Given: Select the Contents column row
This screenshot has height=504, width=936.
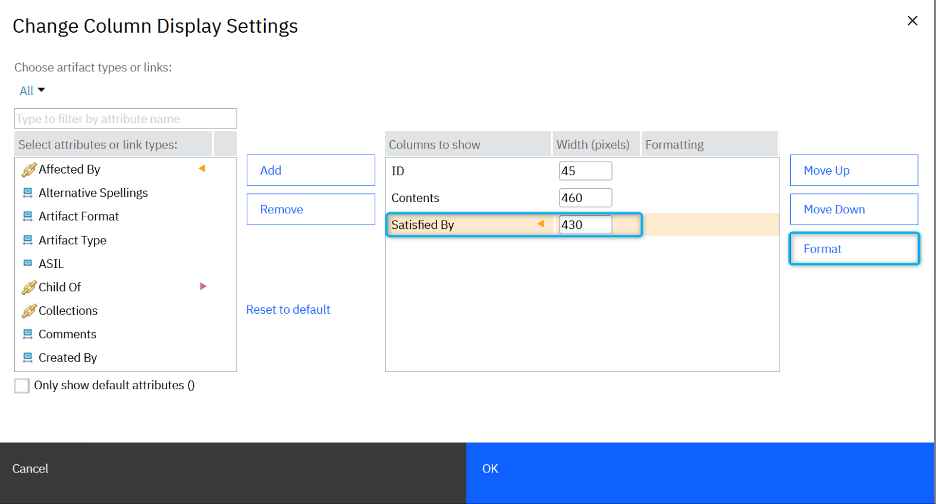Looking at the screenshot, I should click(582, 198).
